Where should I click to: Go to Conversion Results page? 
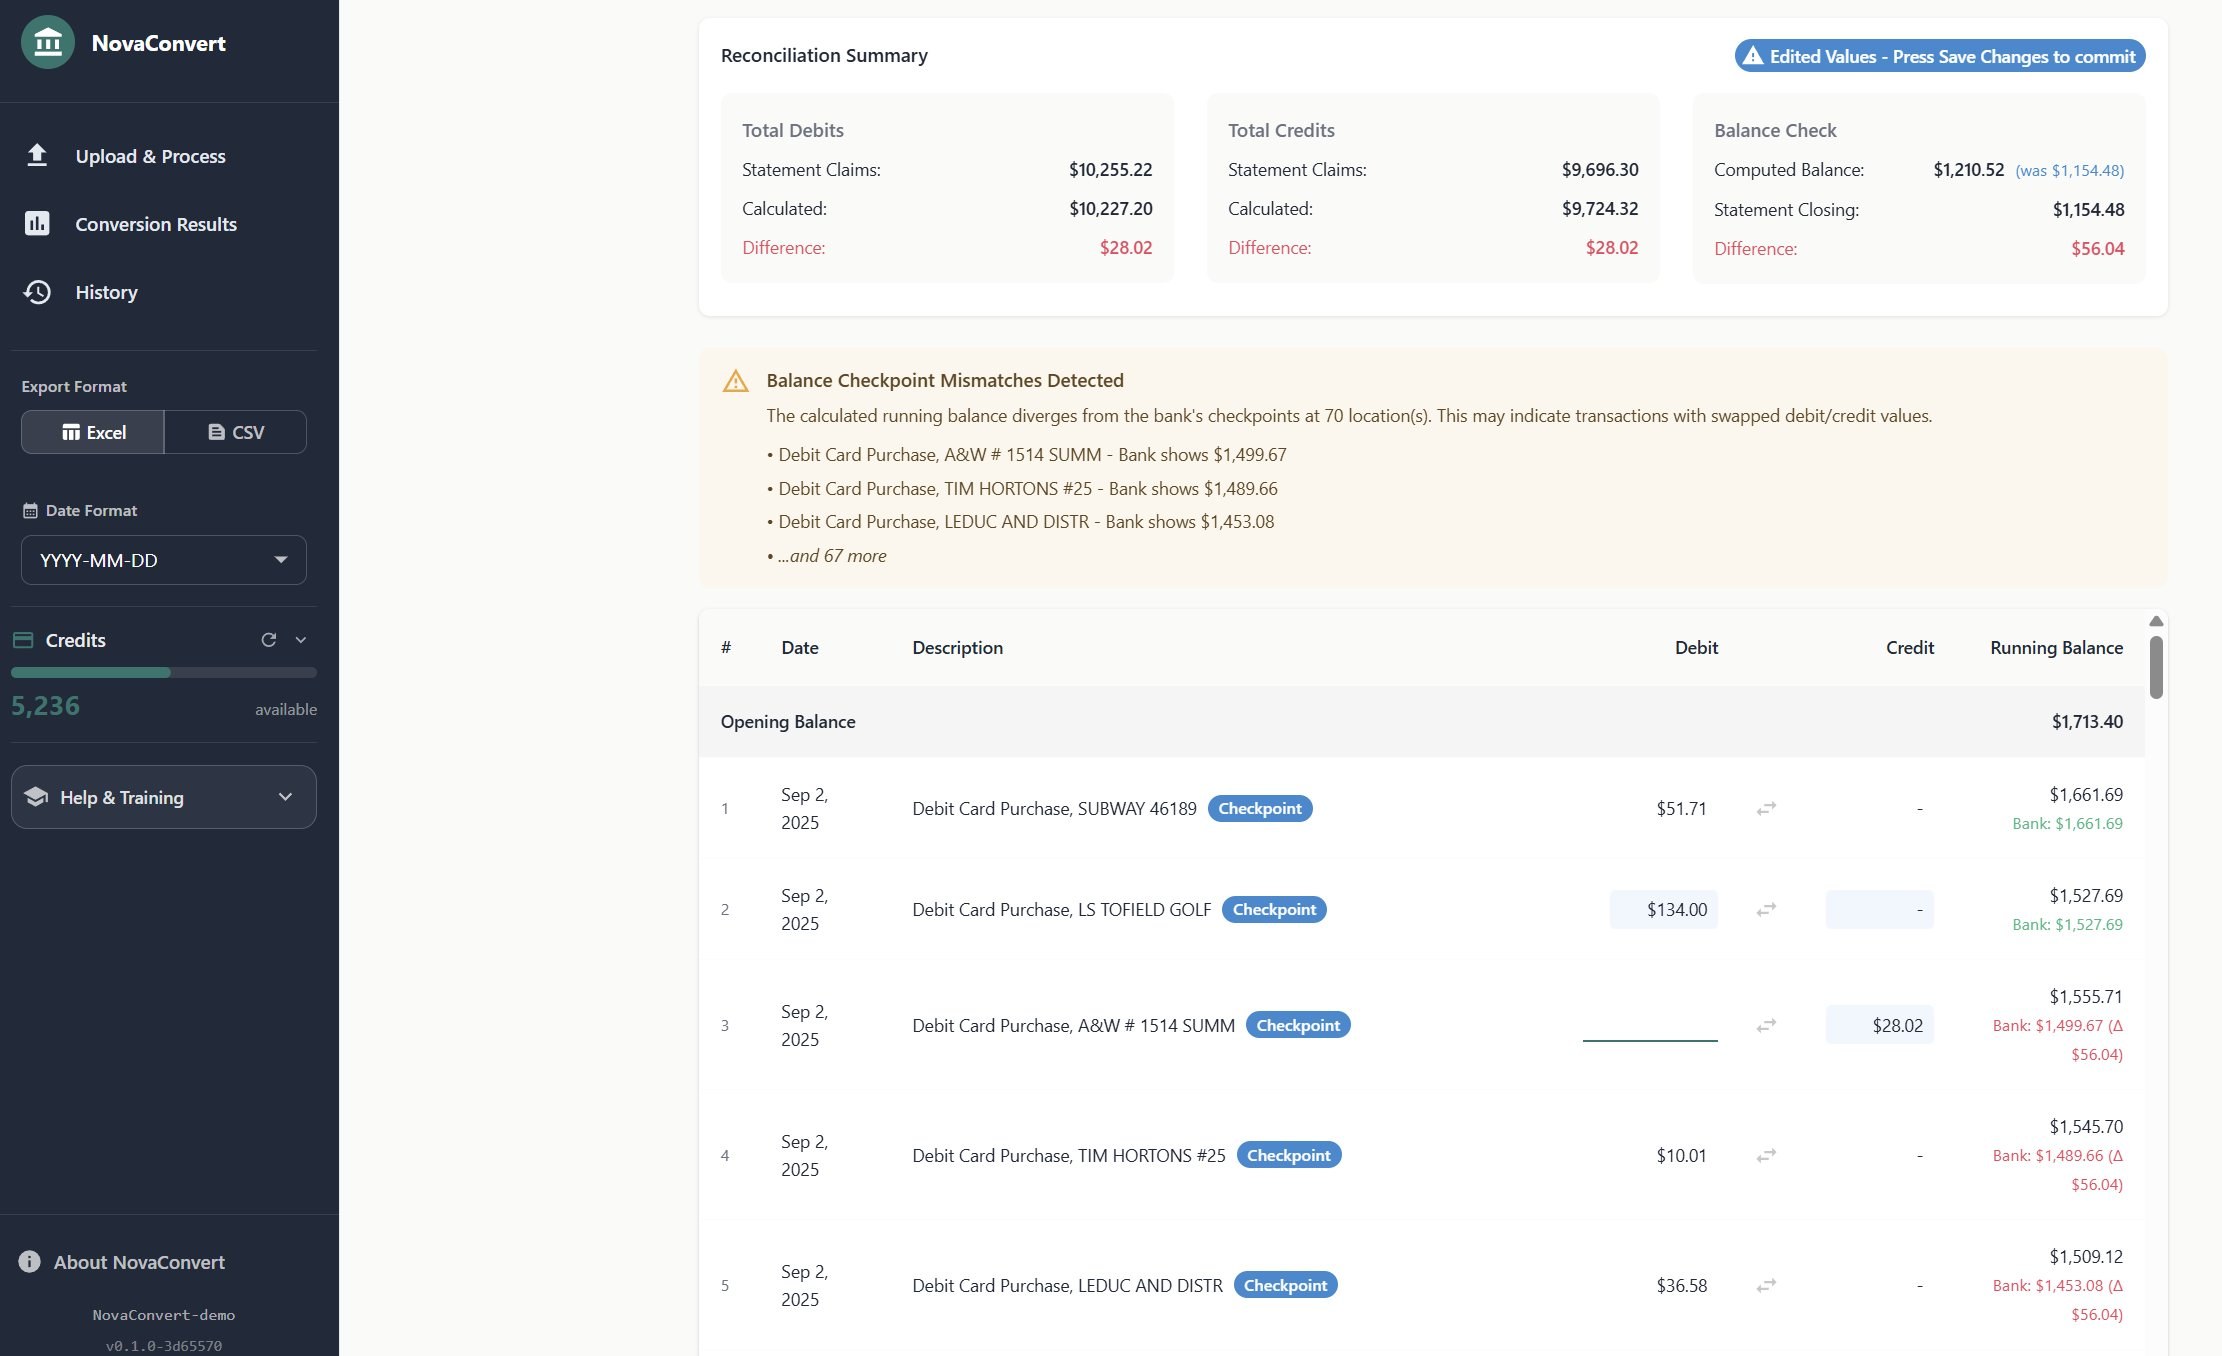155,224
